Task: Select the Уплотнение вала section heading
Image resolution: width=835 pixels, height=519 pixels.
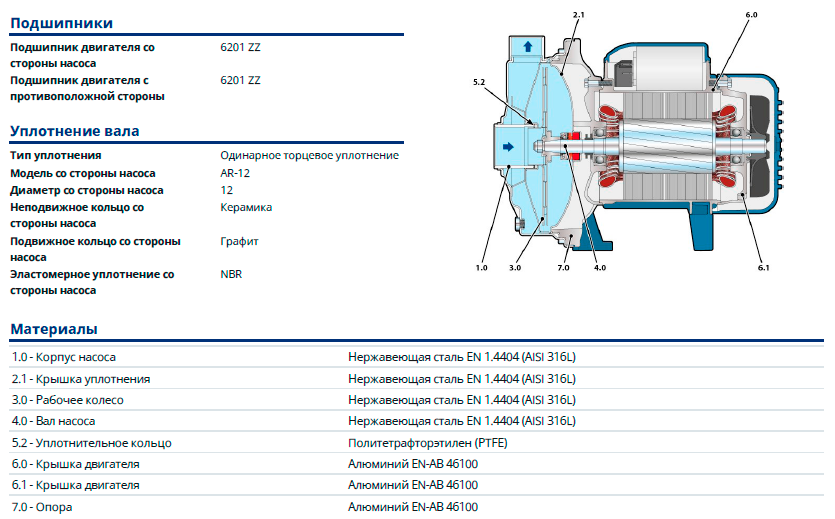Action: pyautogui.click(x=75, y=131)
